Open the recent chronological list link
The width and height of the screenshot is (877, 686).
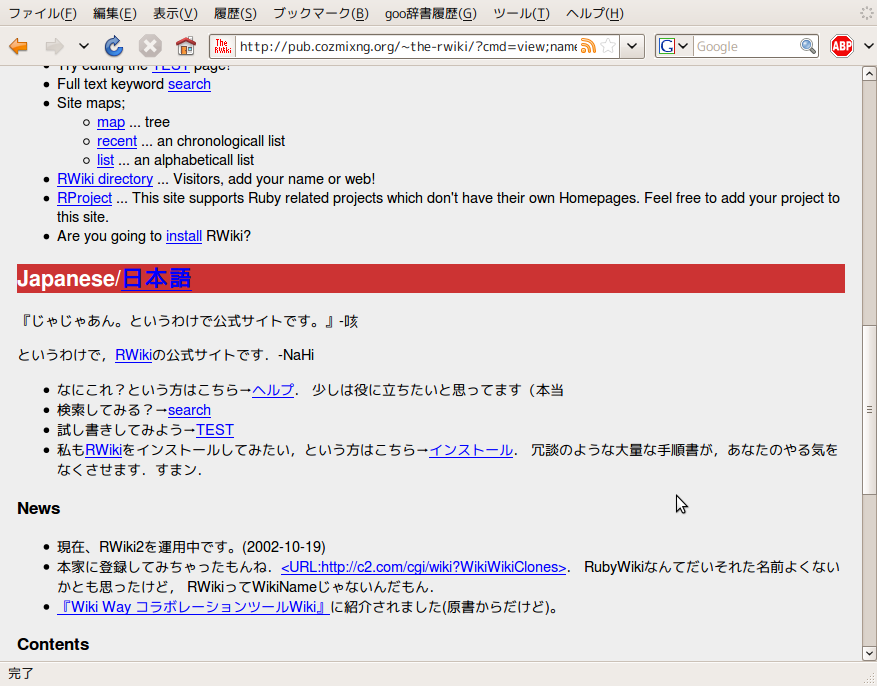tap(117, 141)
